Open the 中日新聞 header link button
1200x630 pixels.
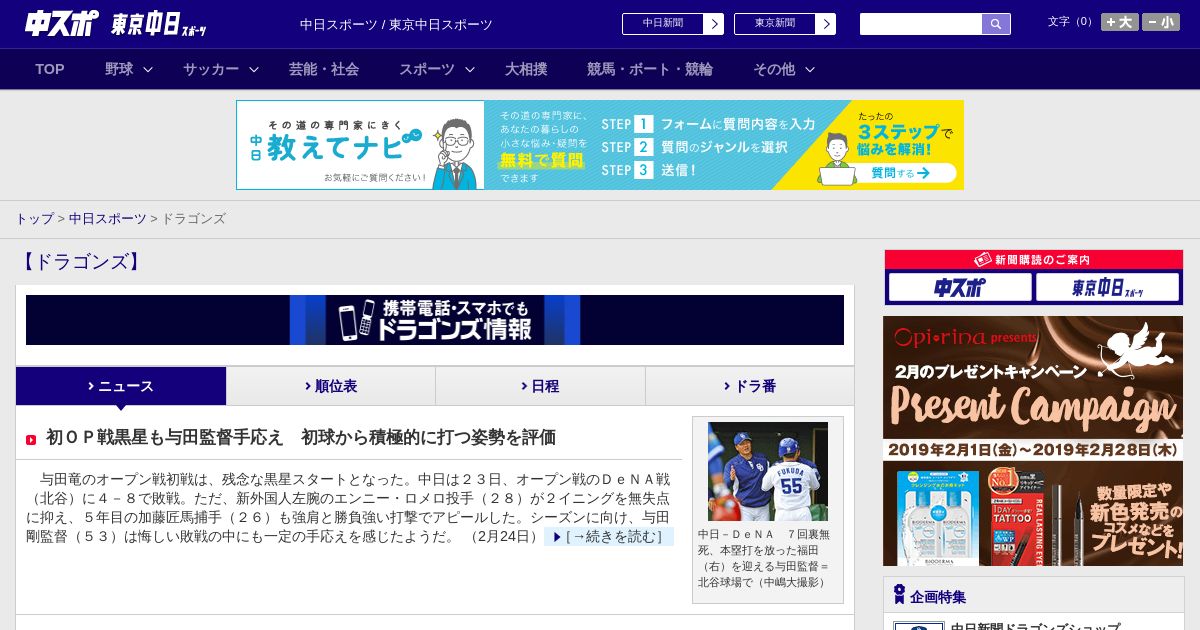[662, 24]
